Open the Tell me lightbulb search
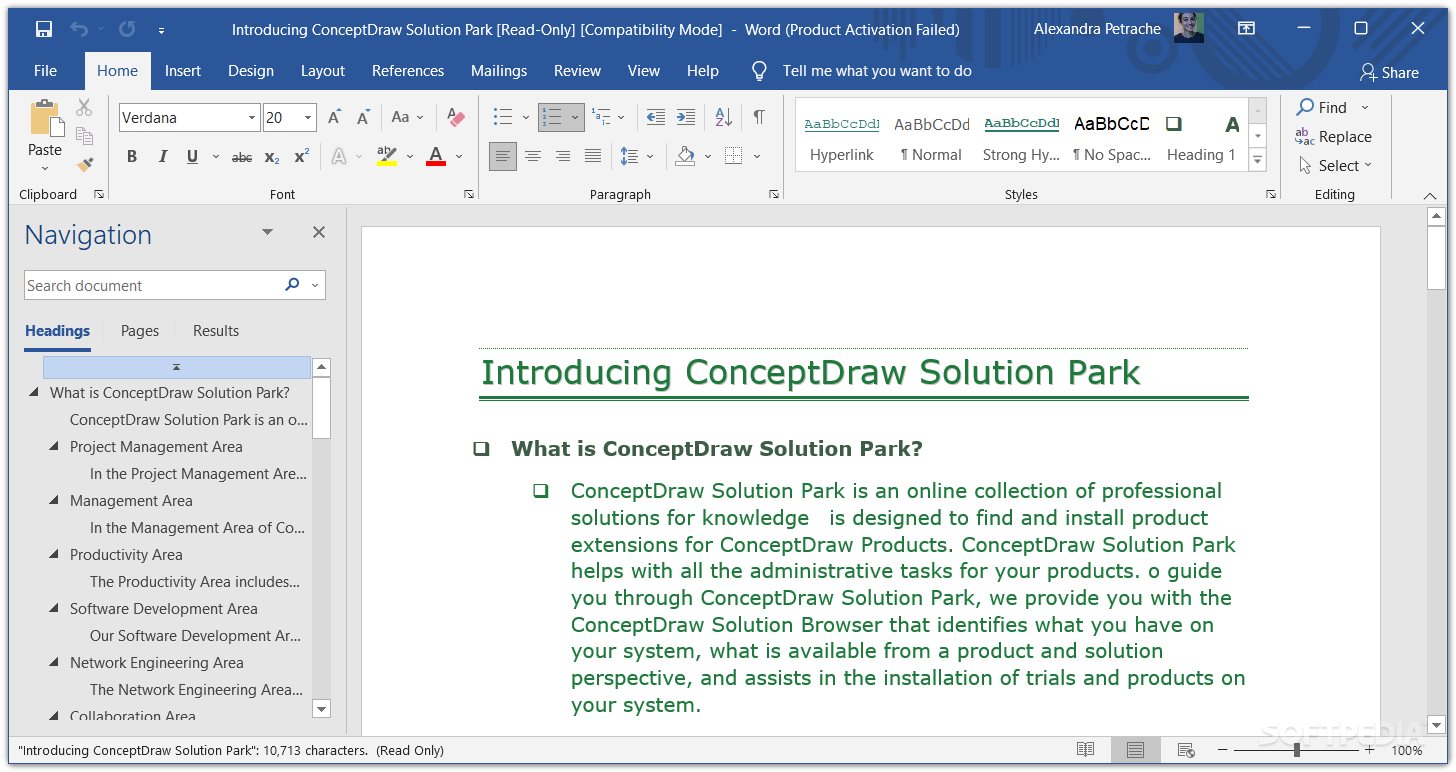The image size is (1456, 772). [760, 71]
